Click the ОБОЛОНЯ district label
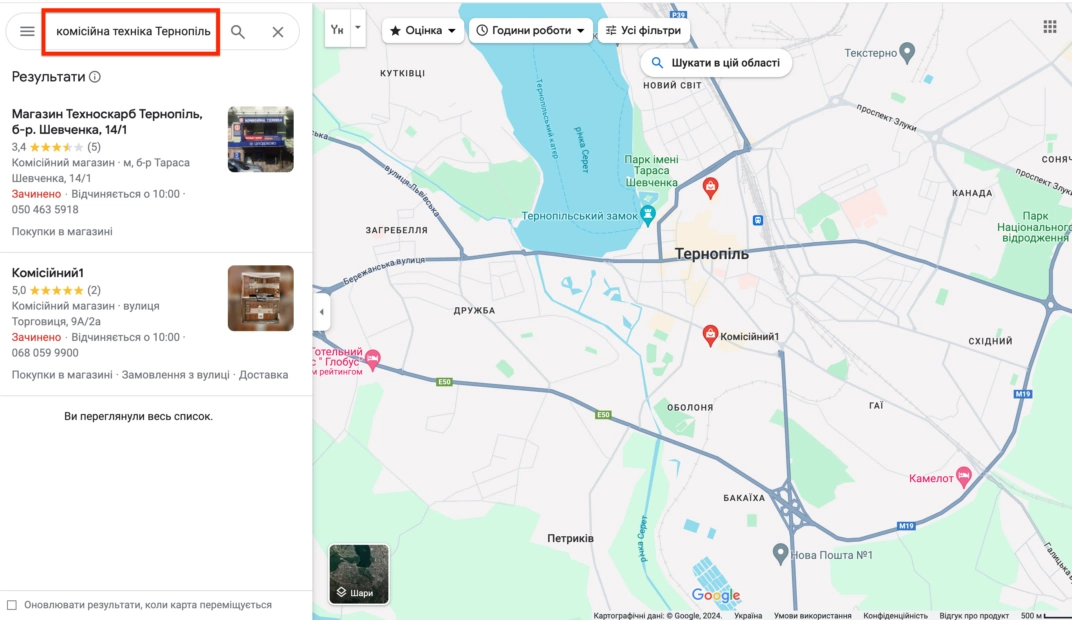The height and width of the screenshot is (620, 1072). coord(690,407)
